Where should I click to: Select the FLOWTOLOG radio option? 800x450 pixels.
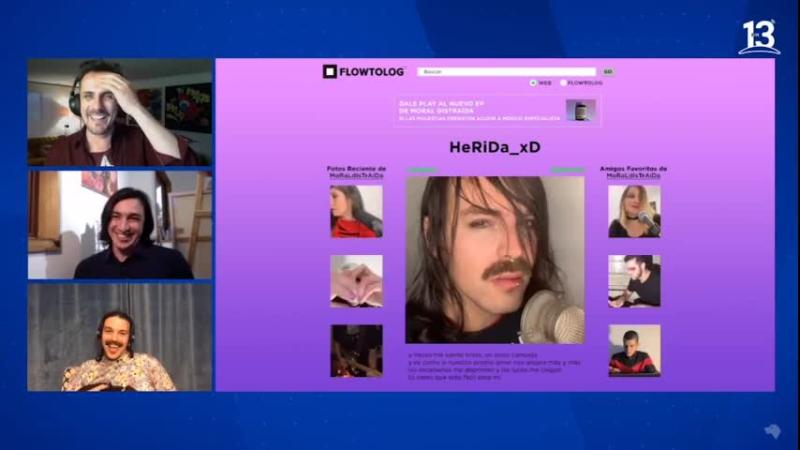click(x=563, y=83)
